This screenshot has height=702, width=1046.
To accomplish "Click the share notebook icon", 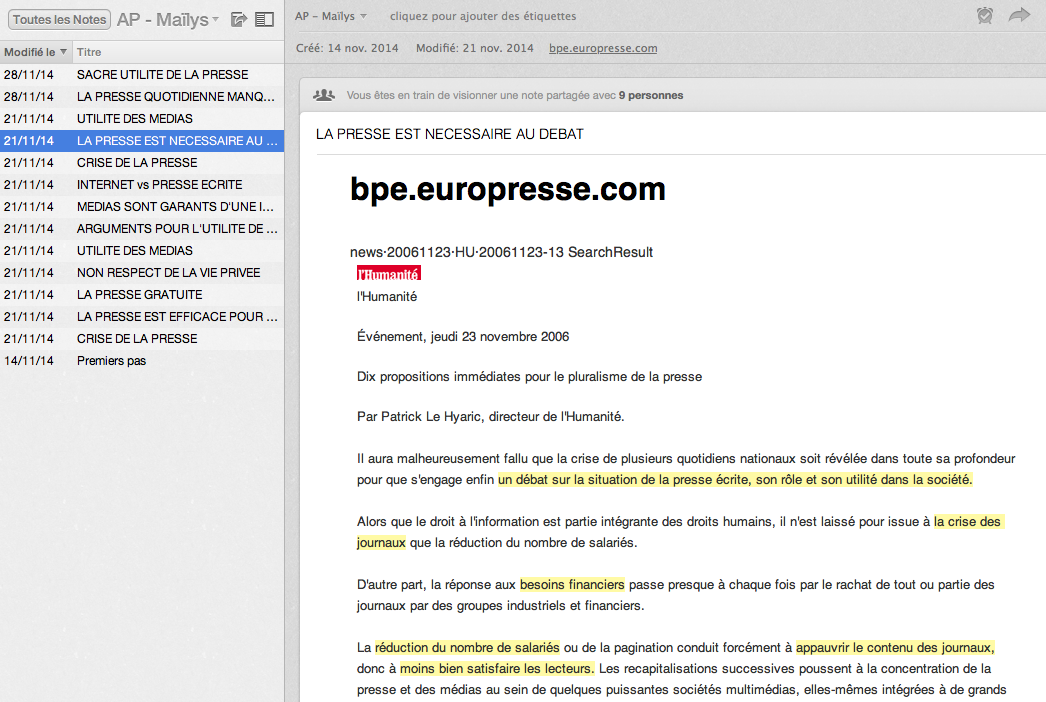I will [238, 19].
